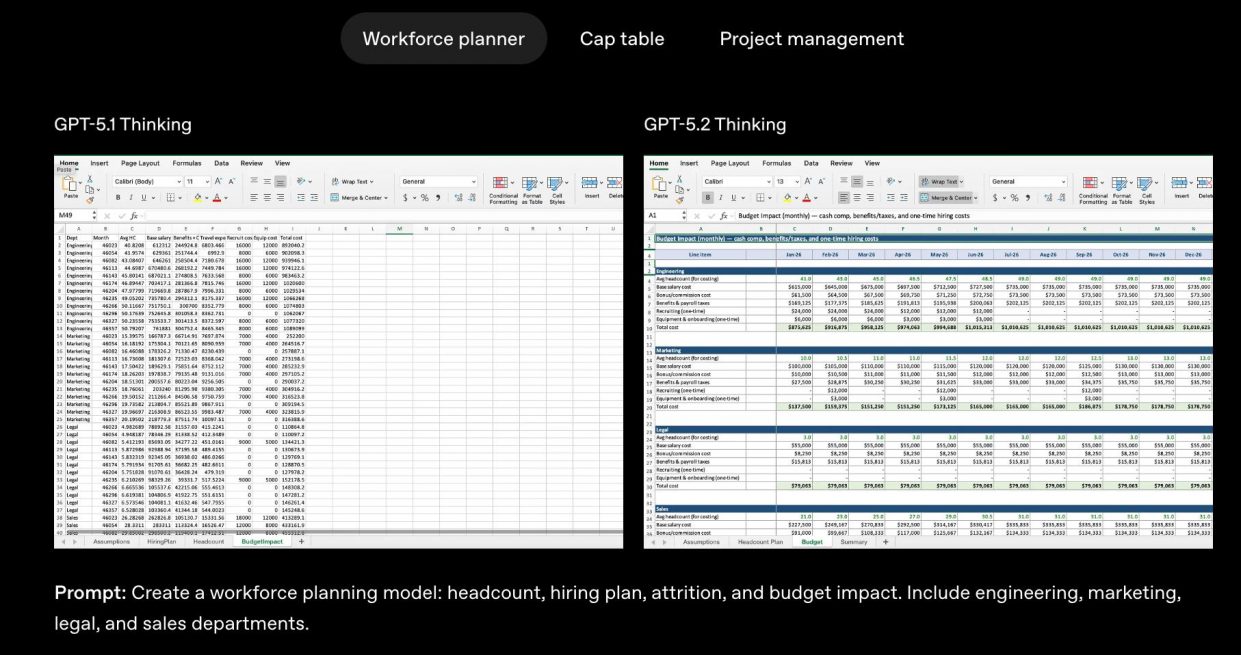Click Insert cells icon in GPT-5.1 spreadsheet
Image resolution: width=1241 pixels, height=655 pixels.
point(589,182)
